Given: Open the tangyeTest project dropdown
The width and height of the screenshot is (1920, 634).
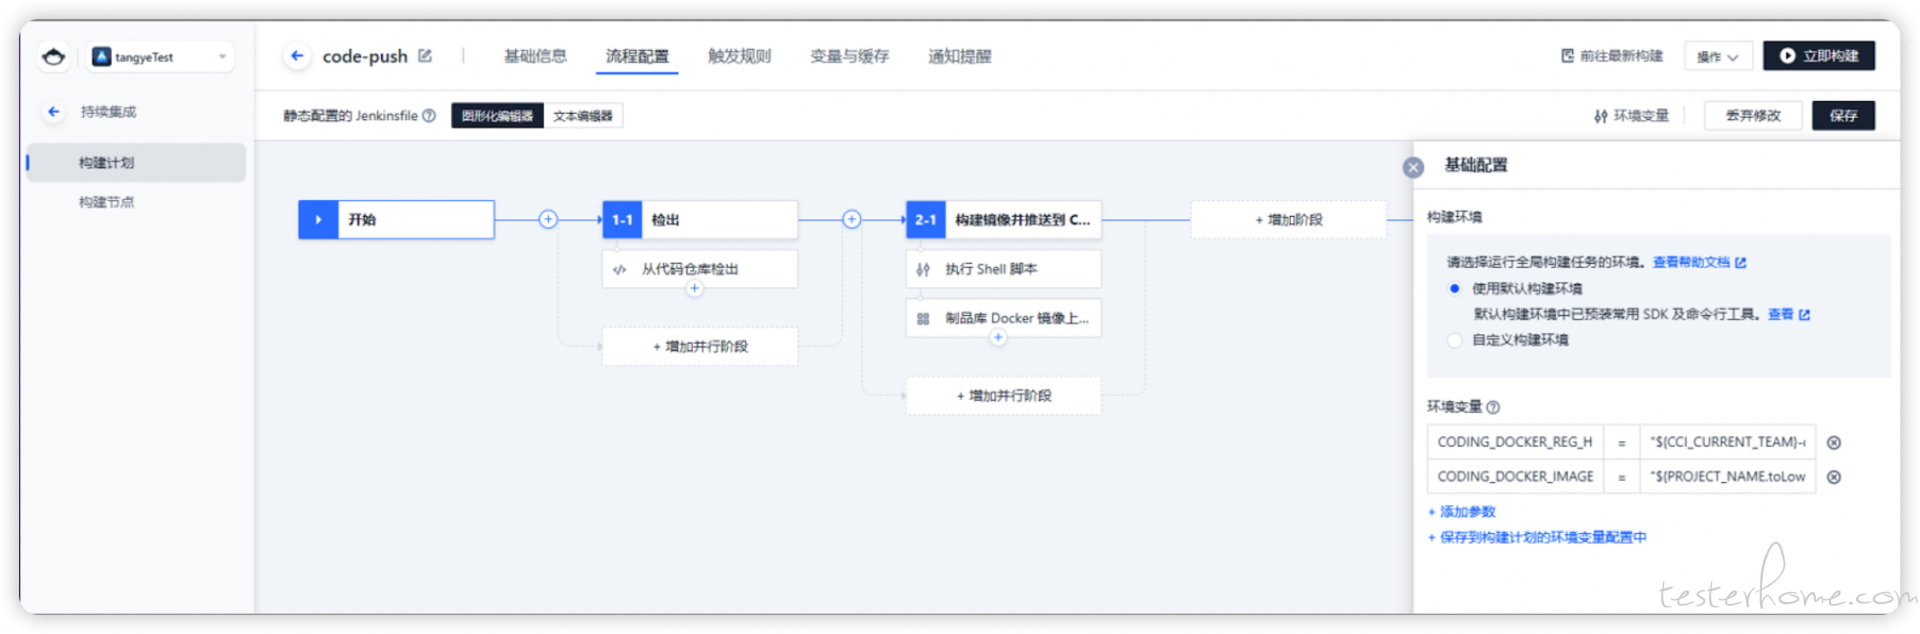Looking at the screenshot, I should [x=161, y=57].
